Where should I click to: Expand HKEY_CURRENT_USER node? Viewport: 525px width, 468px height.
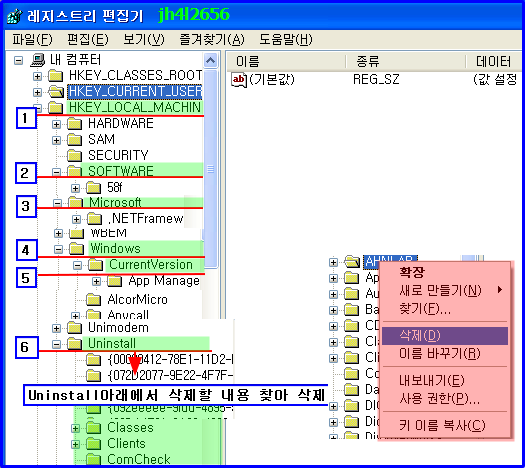coord(38,92)
